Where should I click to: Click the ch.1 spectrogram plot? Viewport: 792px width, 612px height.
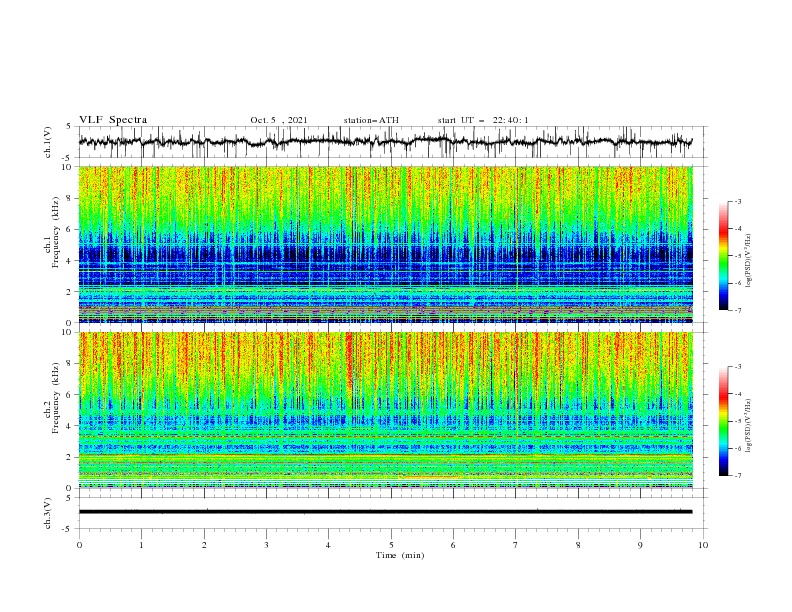pyautogui.click(x=385, y=244)
